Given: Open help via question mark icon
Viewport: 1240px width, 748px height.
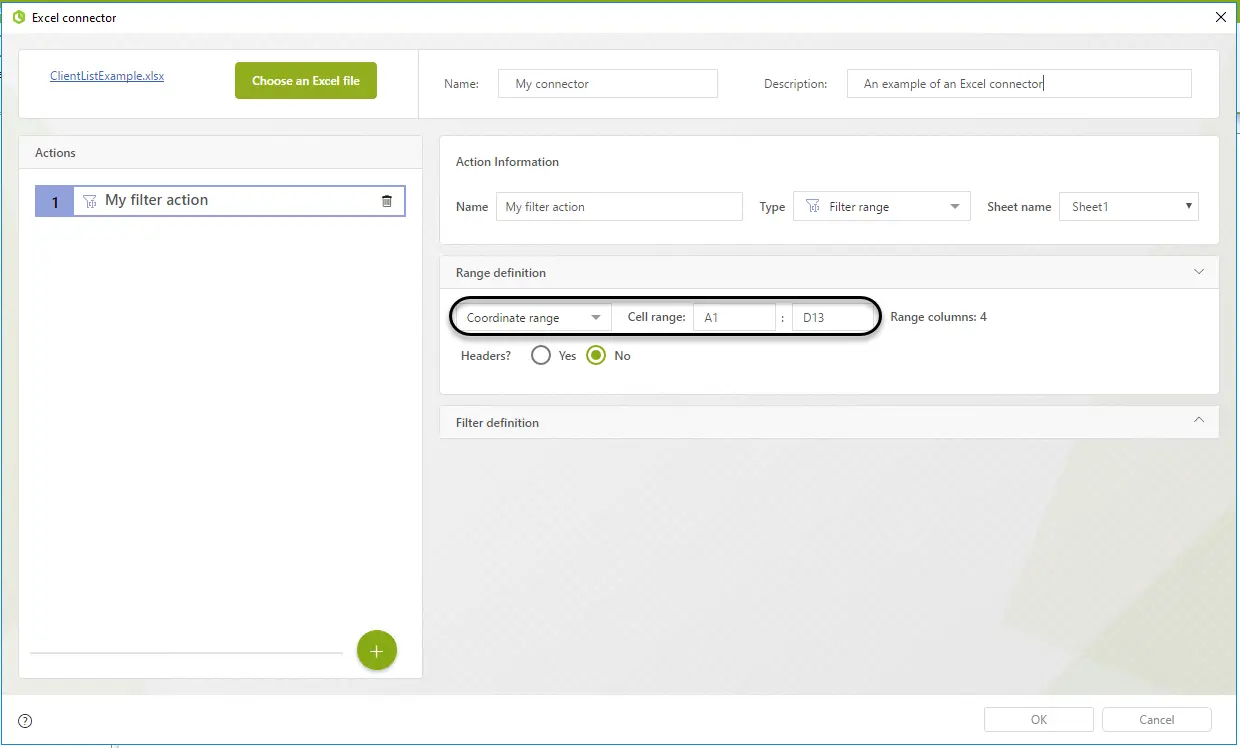Looking at the screenshot, I should click(x=25, y=721).
